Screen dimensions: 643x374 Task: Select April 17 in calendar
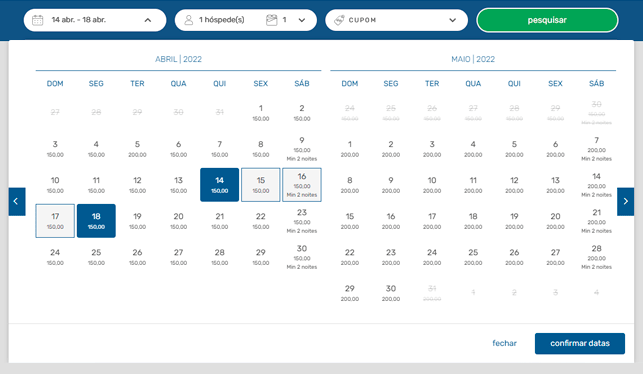coord(55,221)
